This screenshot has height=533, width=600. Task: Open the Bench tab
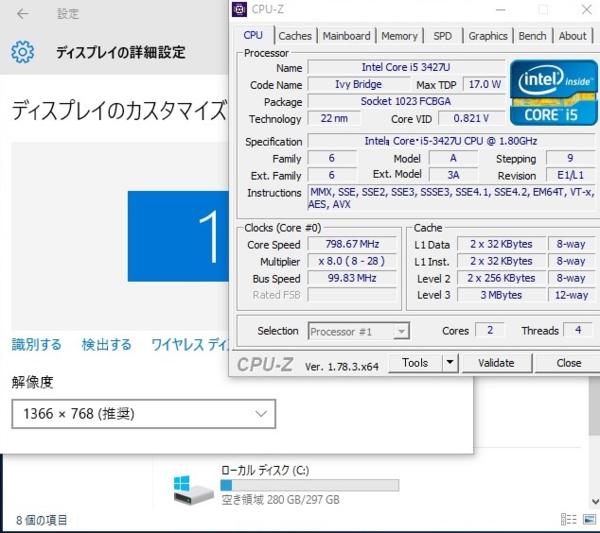(x=532, y=36)
